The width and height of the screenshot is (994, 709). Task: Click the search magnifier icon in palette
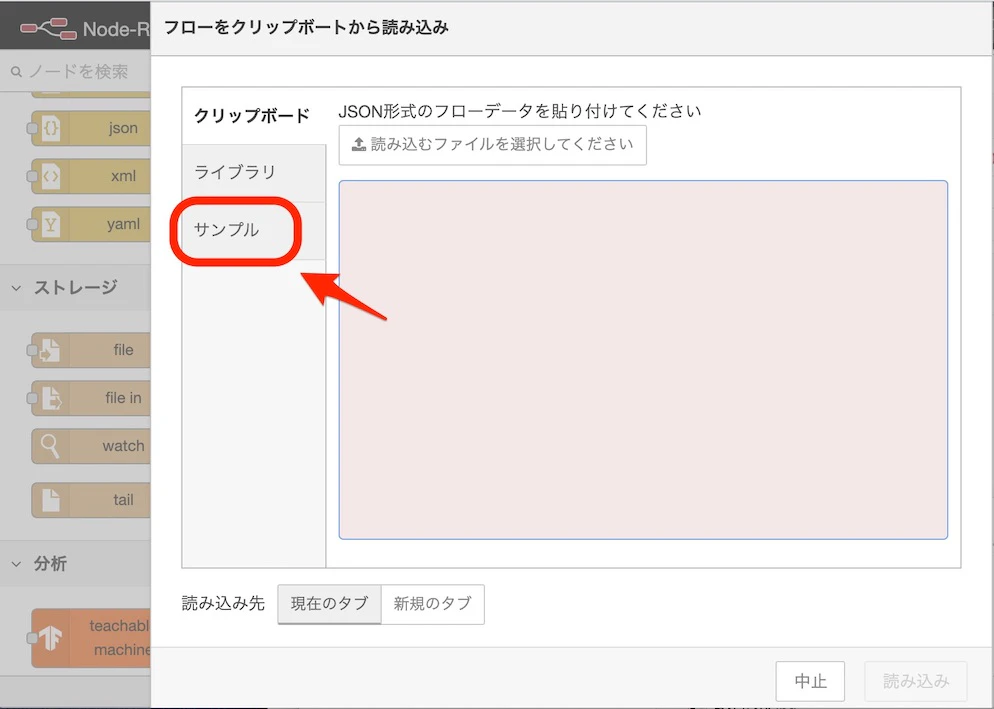pyautogui.click(x=16, y=72)
